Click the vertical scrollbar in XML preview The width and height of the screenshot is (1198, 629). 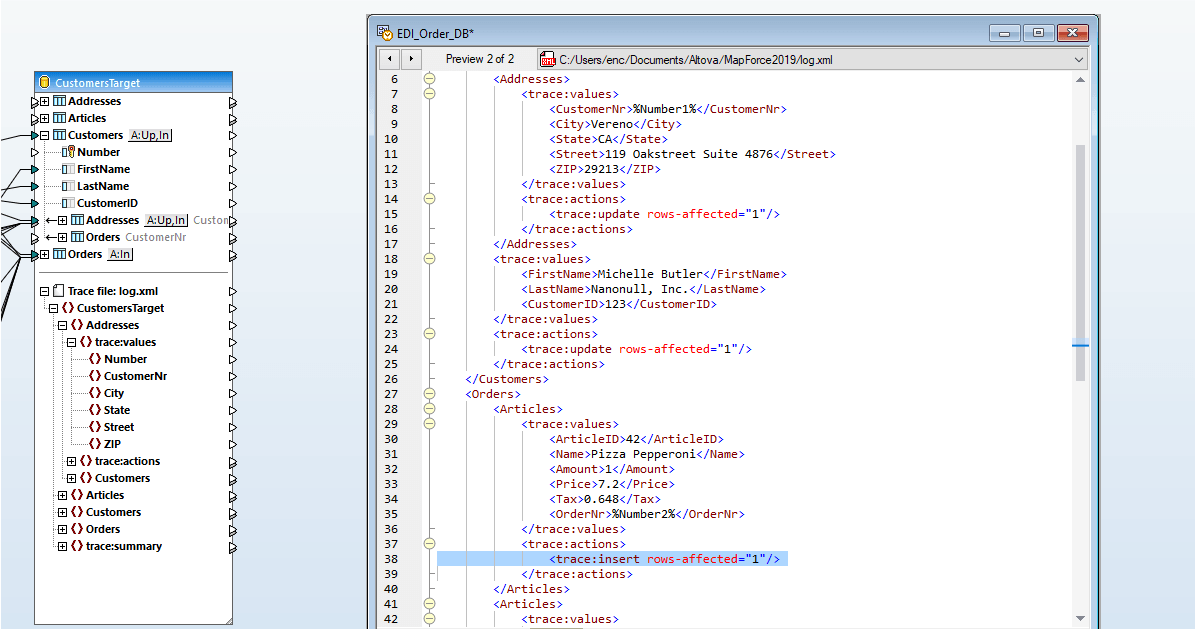click(x=1080, y=260)
